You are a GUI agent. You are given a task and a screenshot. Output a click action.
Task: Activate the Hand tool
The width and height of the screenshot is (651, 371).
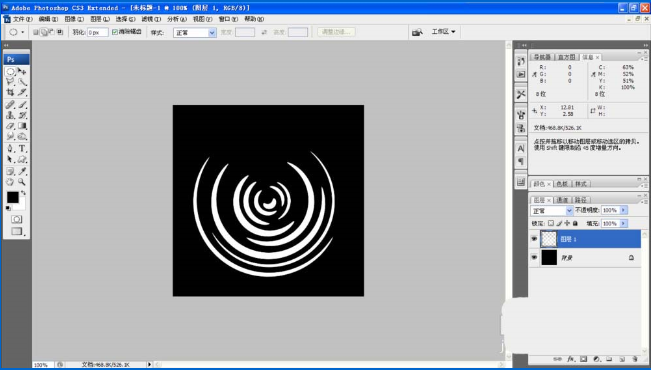(x=10, y=182)
